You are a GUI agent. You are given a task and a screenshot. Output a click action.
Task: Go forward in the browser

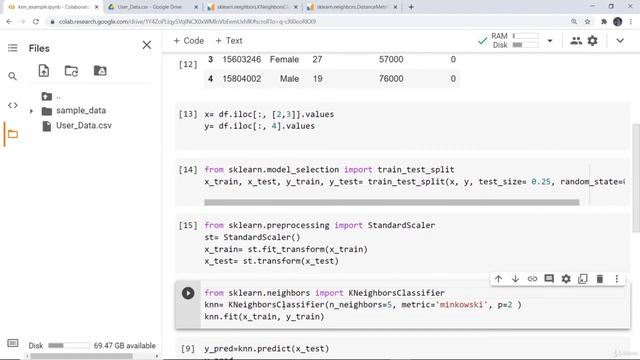[x=22, y=22]
